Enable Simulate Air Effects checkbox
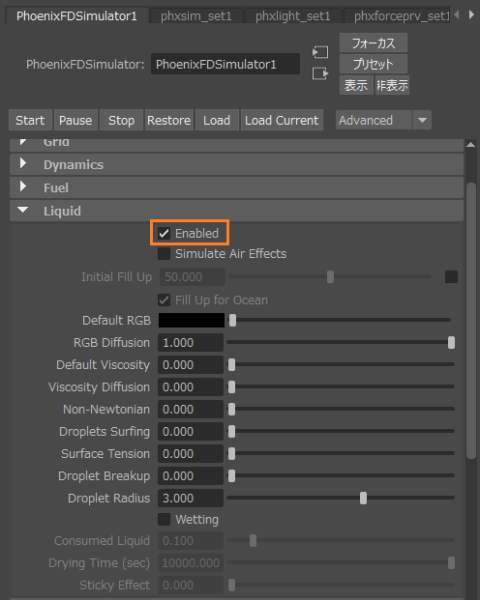This screenshot has height=600, width=480. tap(164, 253)
